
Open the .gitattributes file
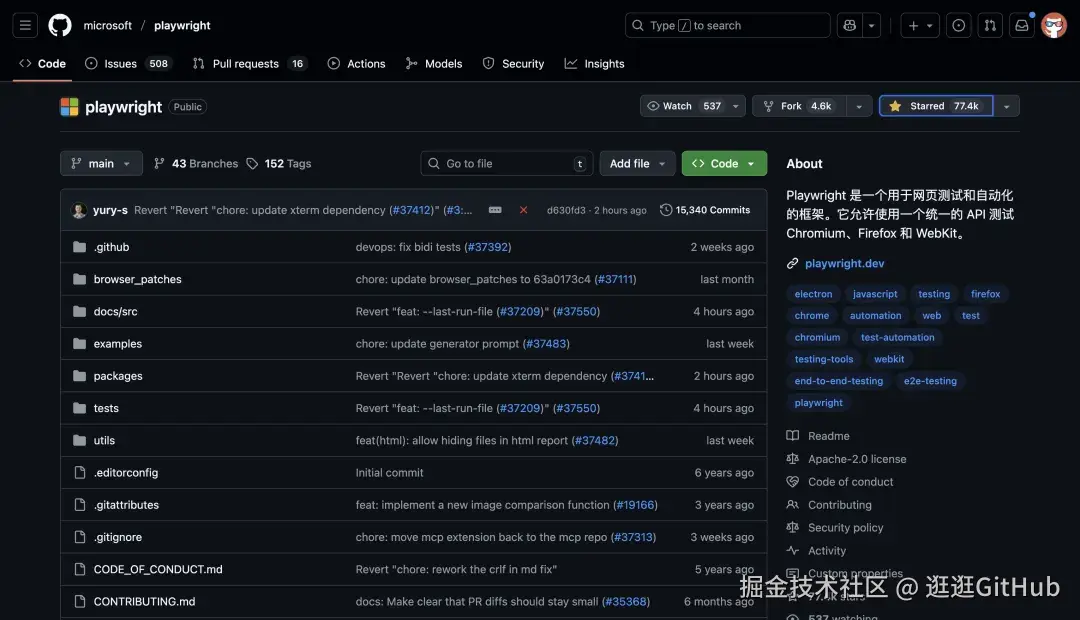[x=126, y=505]
